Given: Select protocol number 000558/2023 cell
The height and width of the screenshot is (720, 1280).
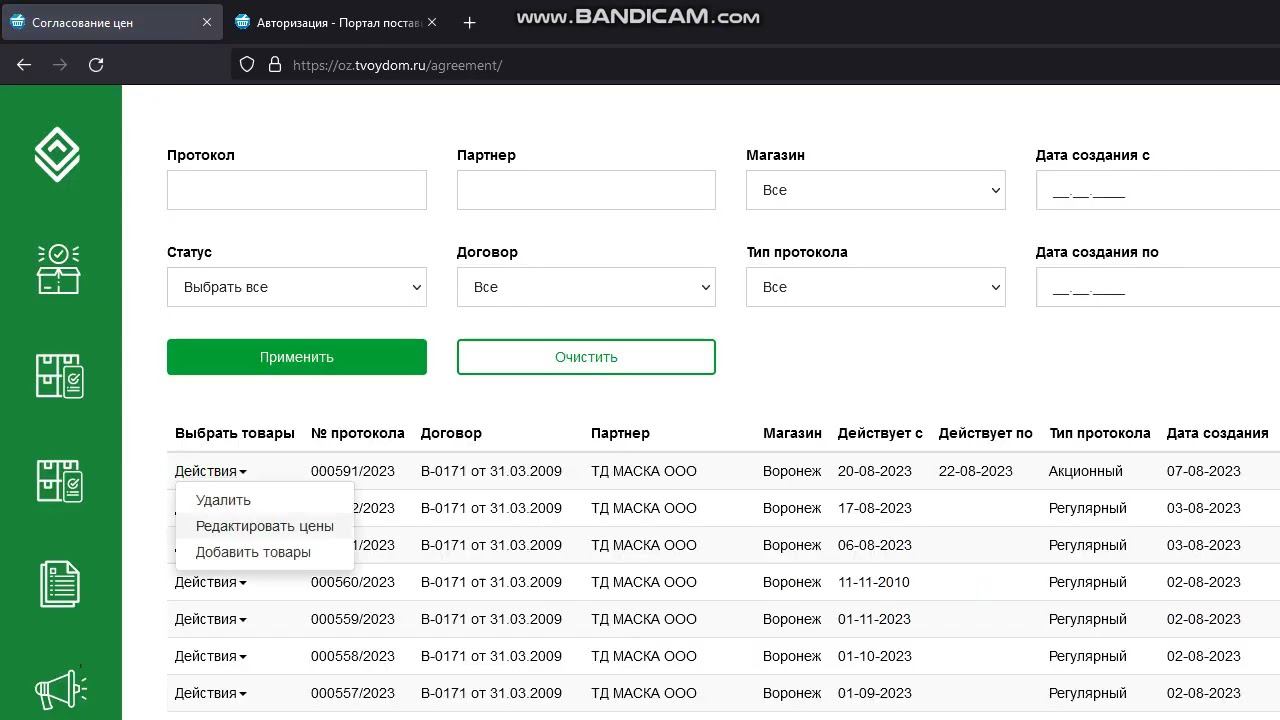Looking at the screenshot, I should (353, 656).
